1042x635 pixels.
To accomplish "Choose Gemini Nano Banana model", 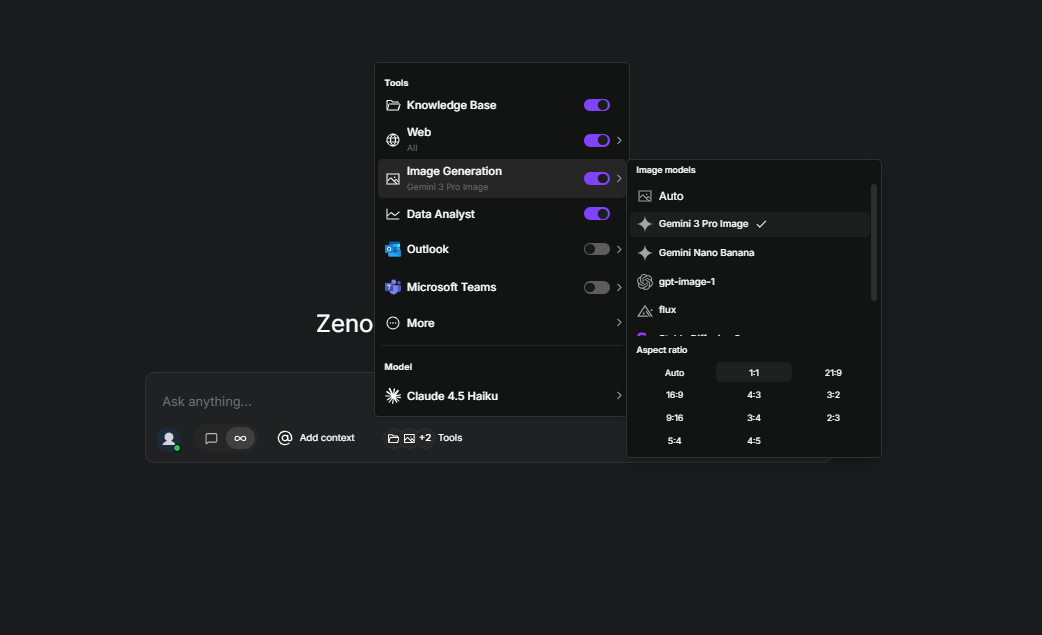I will coord(750,252).
